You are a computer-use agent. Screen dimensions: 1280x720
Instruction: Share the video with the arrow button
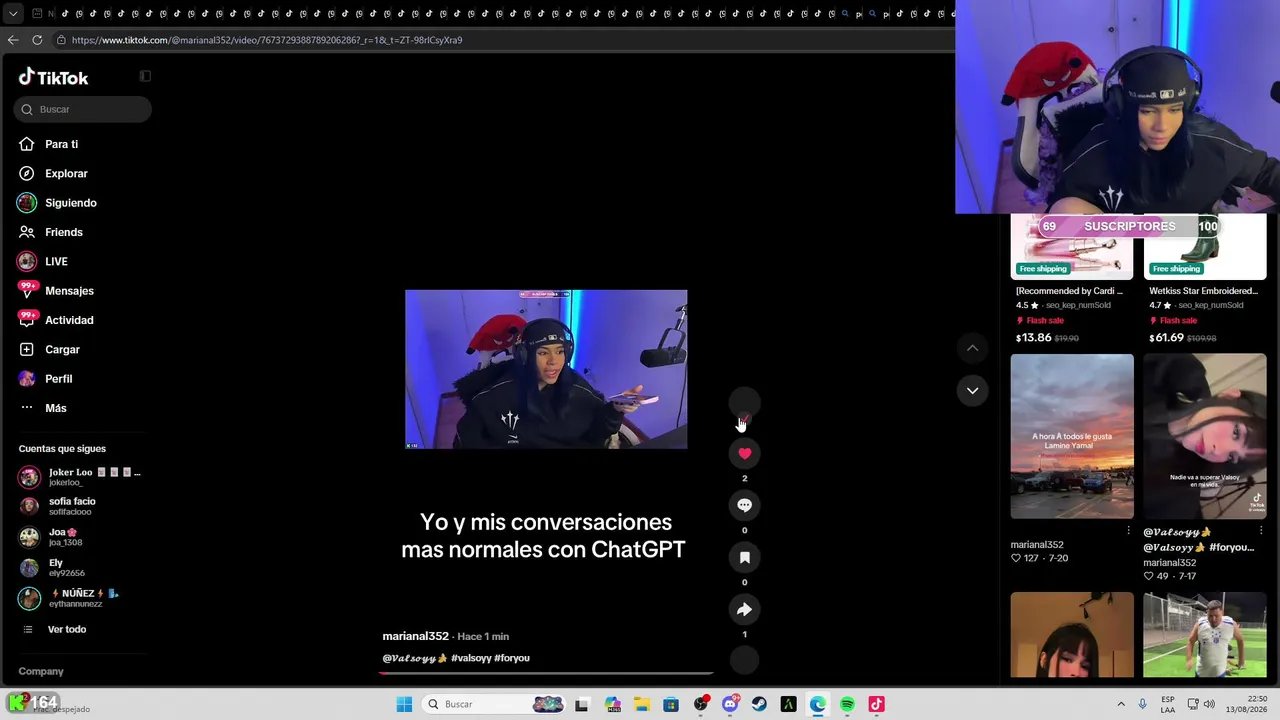tap(744, 610)
